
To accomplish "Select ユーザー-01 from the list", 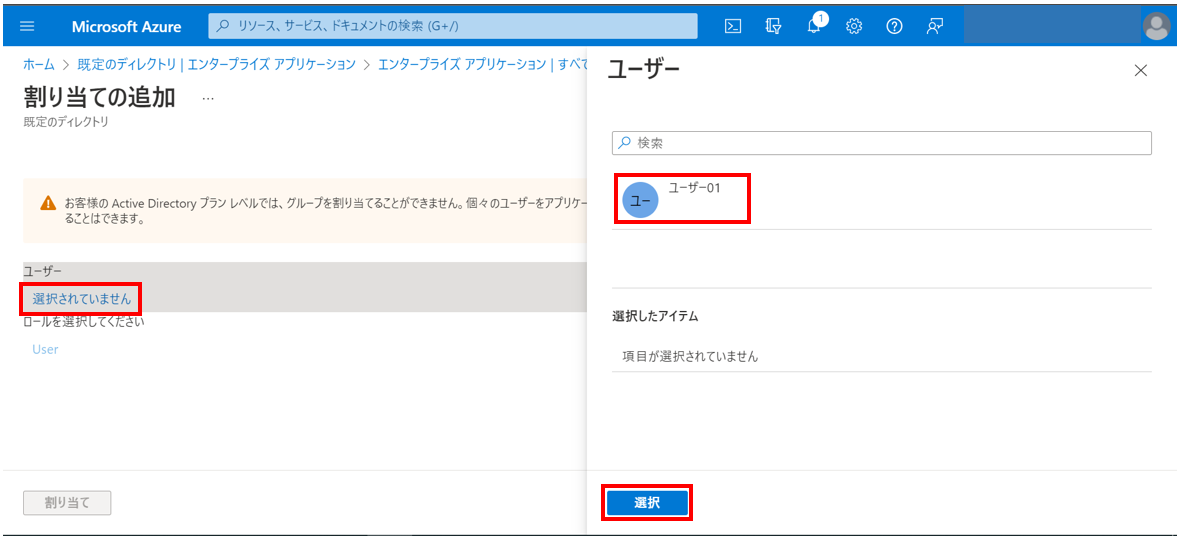I will (x=694, y=188).
